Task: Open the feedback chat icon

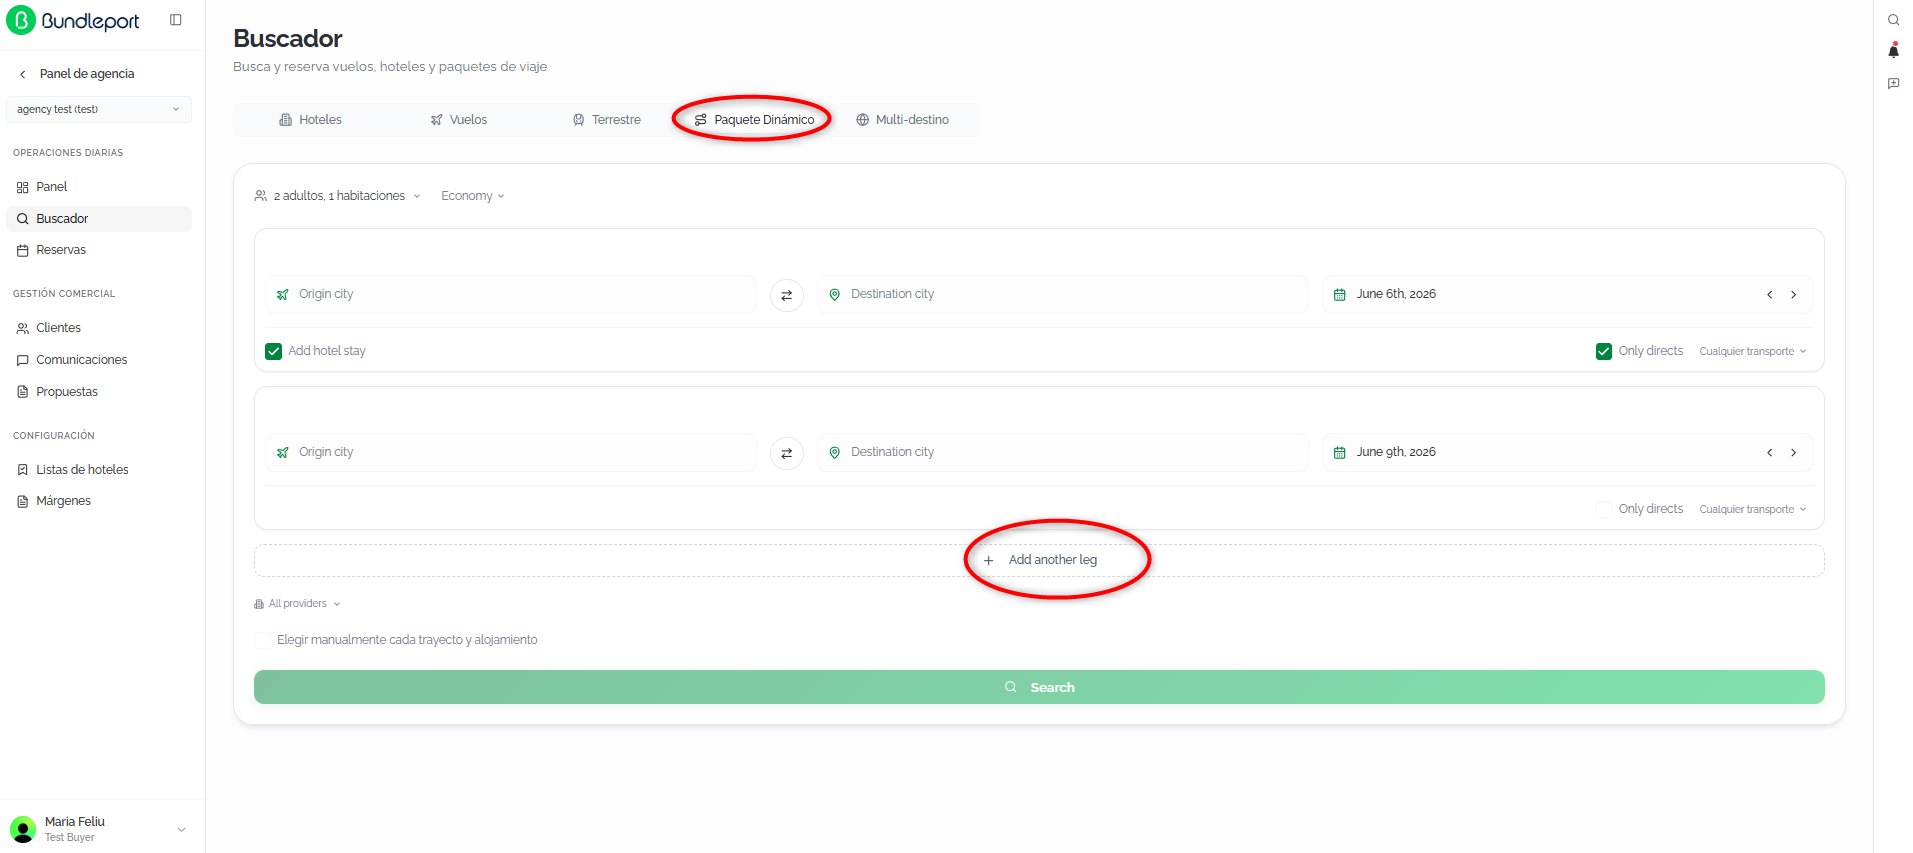Action: [1893, 83]
